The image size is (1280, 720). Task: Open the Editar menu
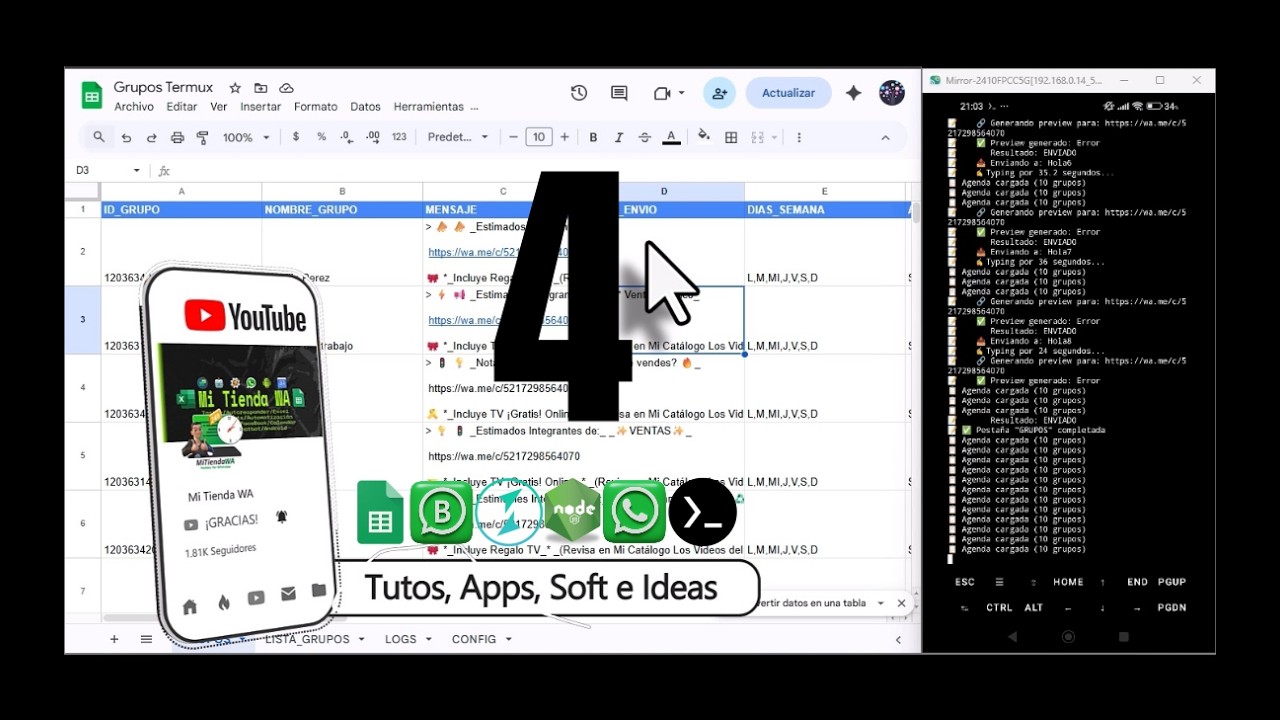[x=182, y=107]
